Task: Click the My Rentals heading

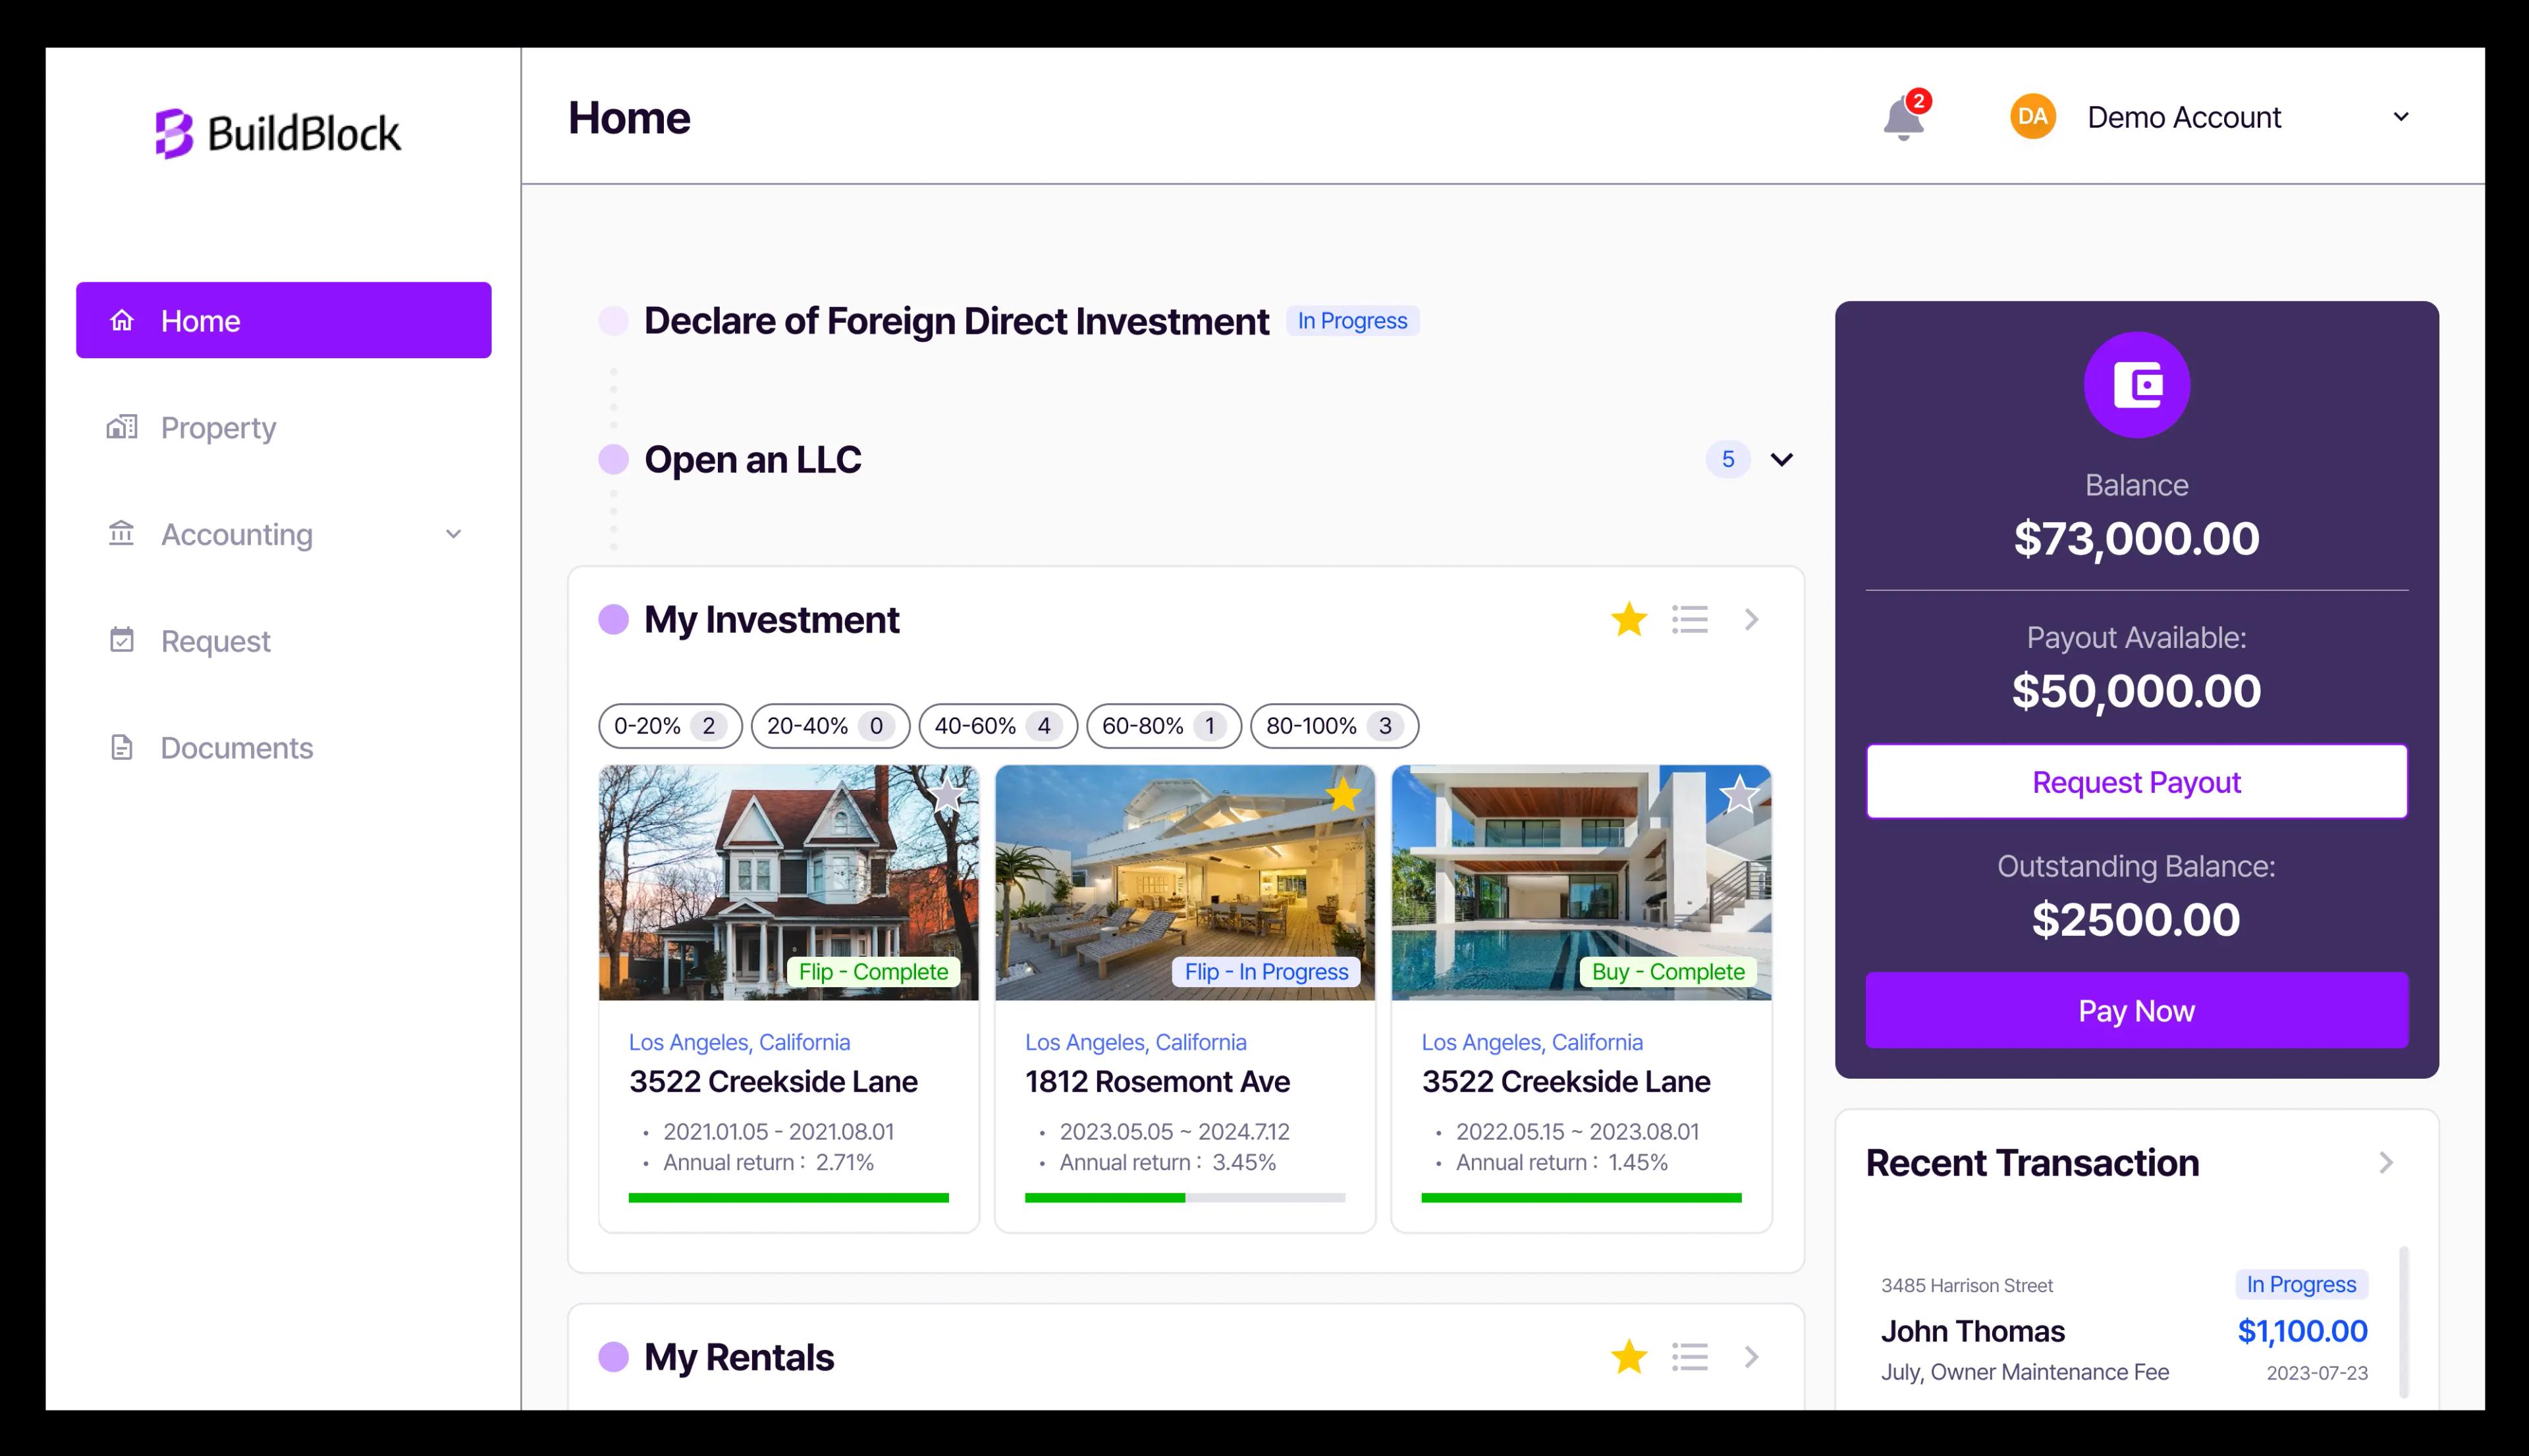Action: [738, 1357]
